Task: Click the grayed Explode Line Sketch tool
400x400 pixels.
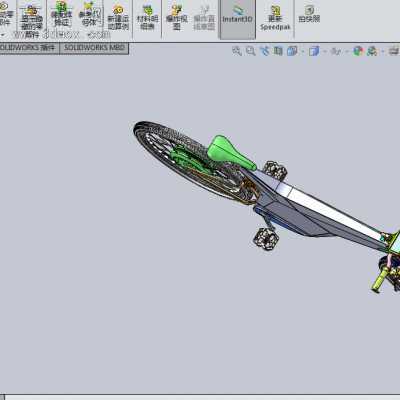Action: point(204,18)
